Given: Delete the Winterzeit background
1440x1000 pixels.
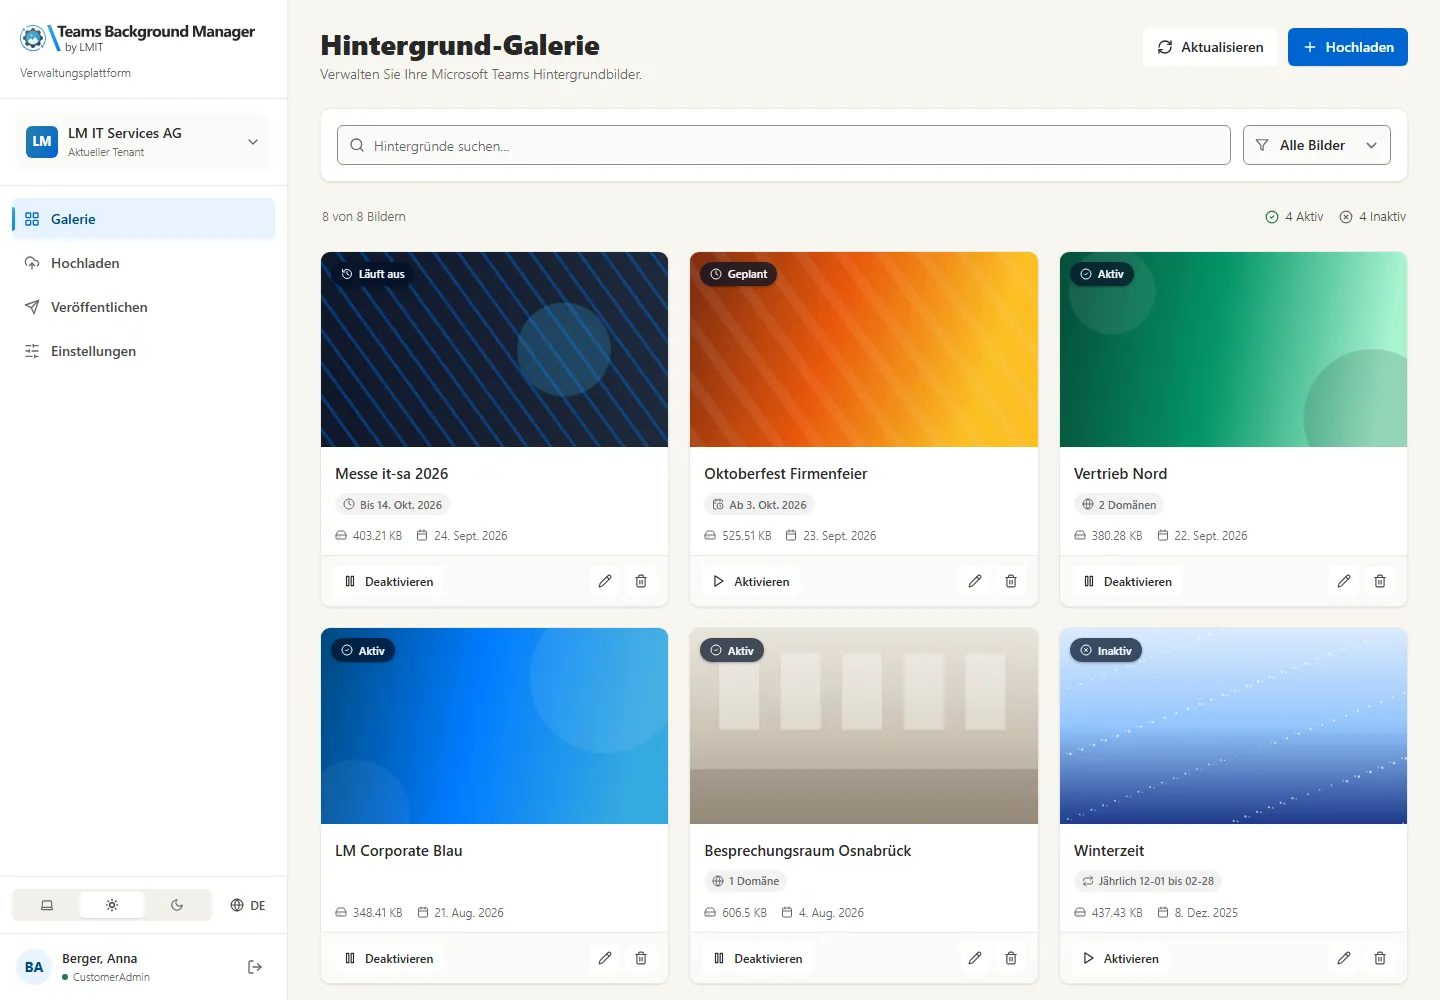Looking at the screenshot, I should point(1380,958).
